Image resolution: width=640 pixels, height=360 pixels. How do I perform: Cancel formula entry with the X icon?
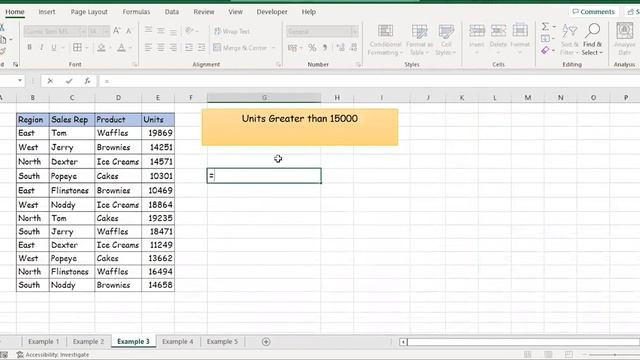coord(50,81)
